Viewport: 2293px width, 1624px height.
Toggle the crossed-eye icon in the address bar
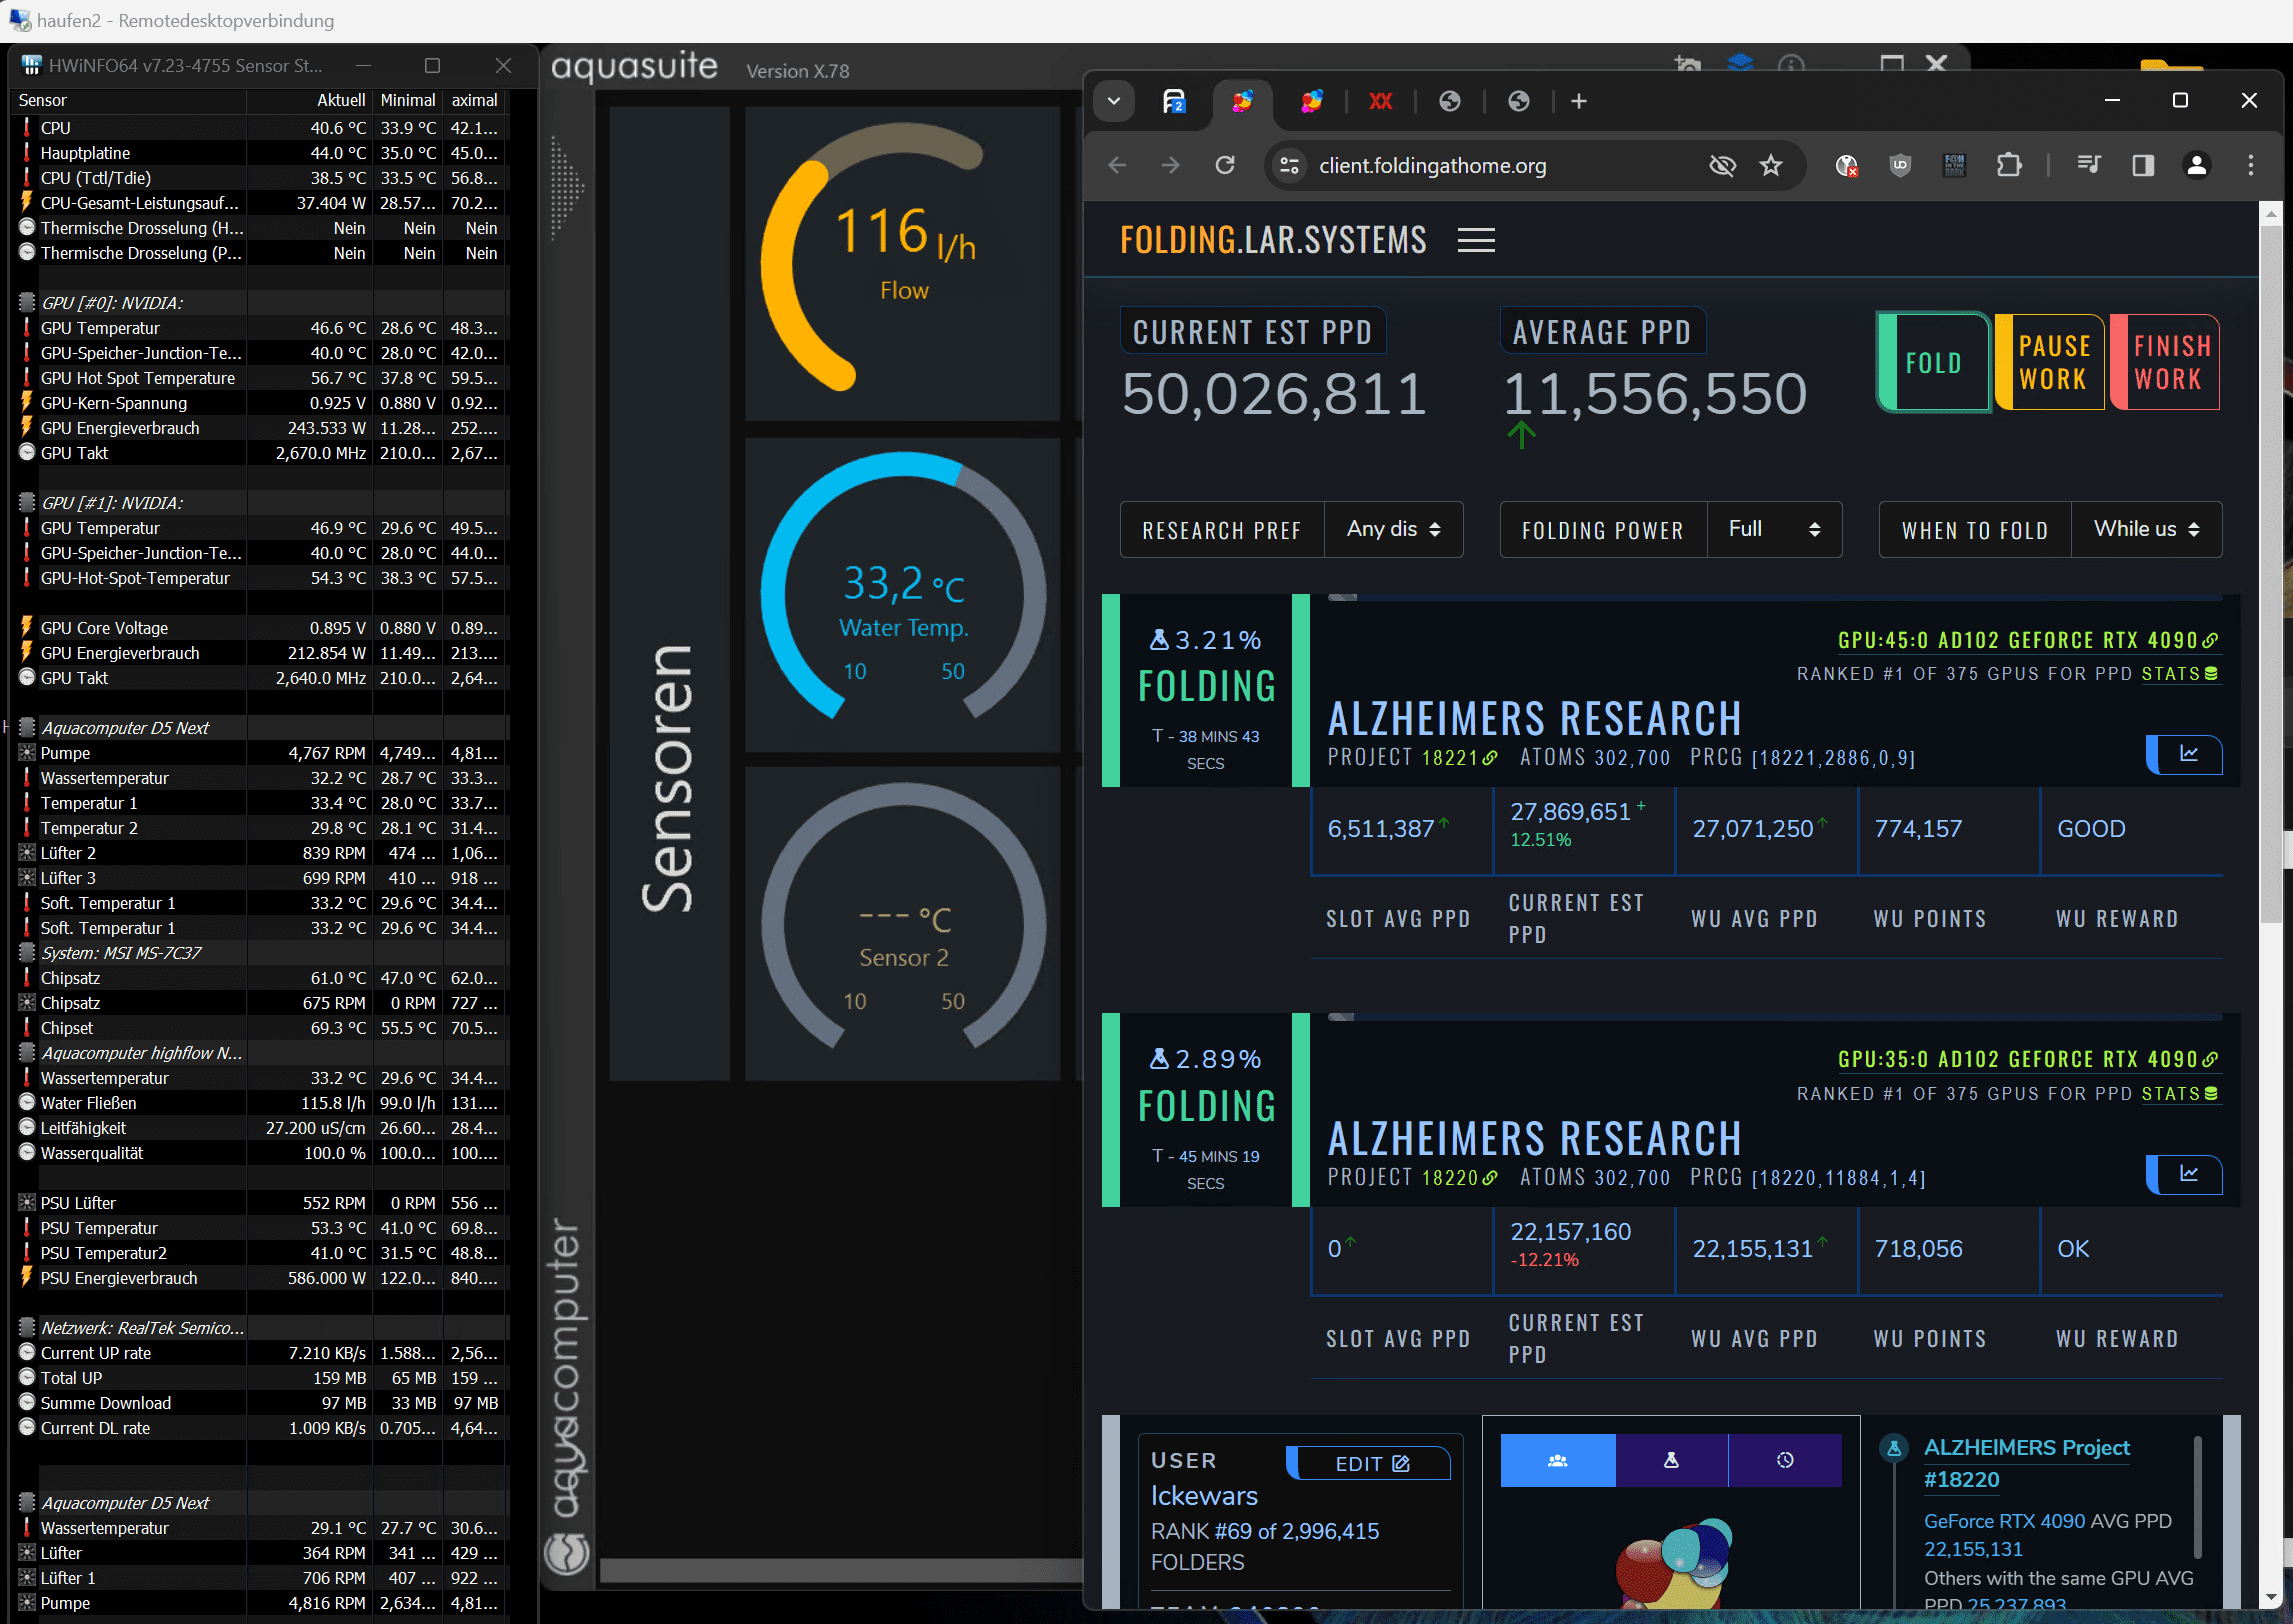click(1722, 165)
